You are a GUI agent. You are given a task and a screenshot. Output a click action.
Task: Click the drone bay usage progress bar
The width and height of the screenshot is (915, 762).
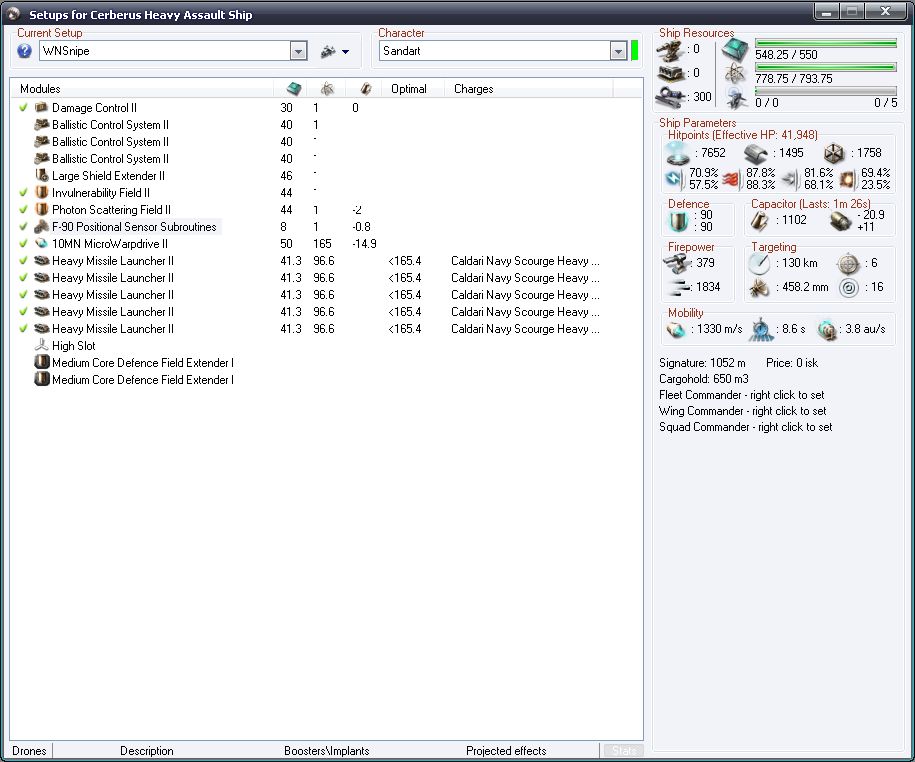pyautogui.click(x=826, y=91)
